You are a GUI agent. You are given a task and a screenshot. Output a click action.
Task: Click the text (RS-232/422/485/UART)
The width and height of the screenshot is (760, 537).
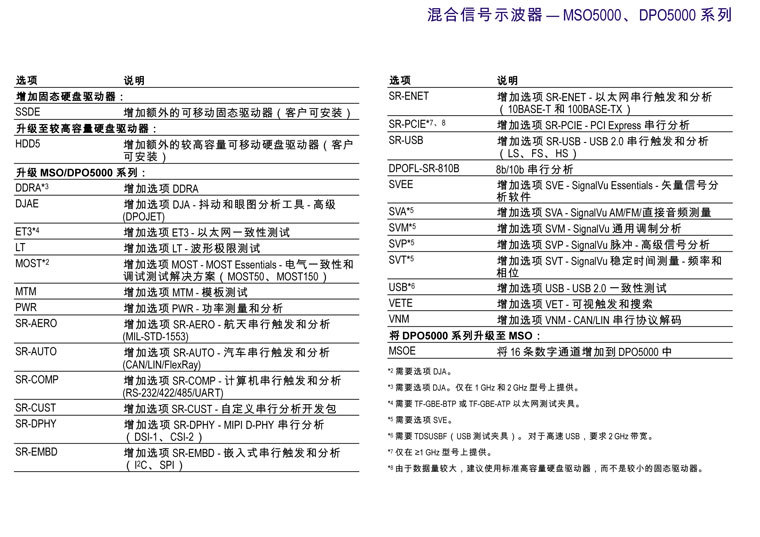click(173, 393)
